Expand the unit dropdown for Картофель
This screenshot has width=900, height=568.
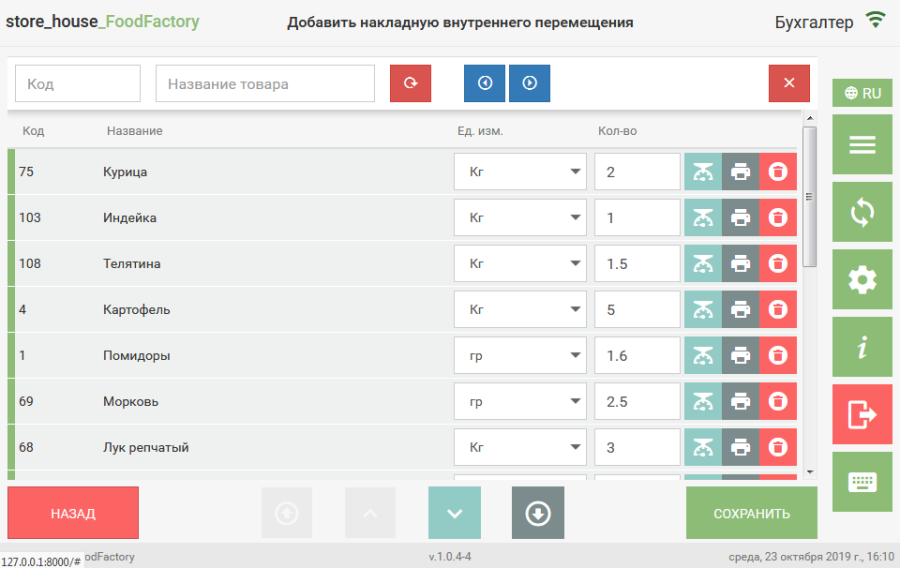coord(520,310)
